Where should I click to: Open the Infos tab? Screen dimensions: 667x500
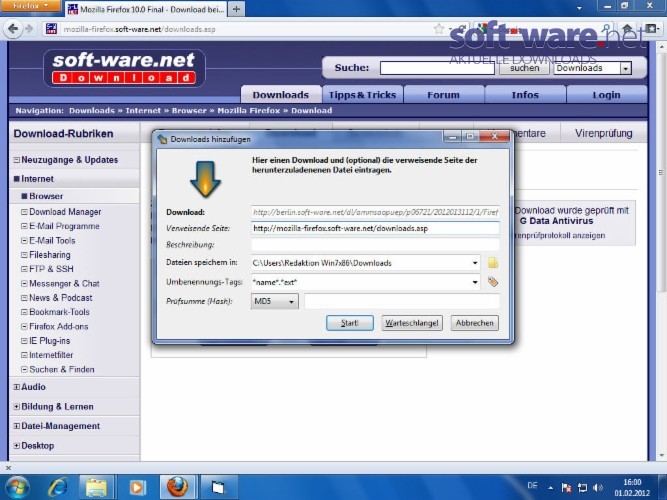[x=525, y=94]
